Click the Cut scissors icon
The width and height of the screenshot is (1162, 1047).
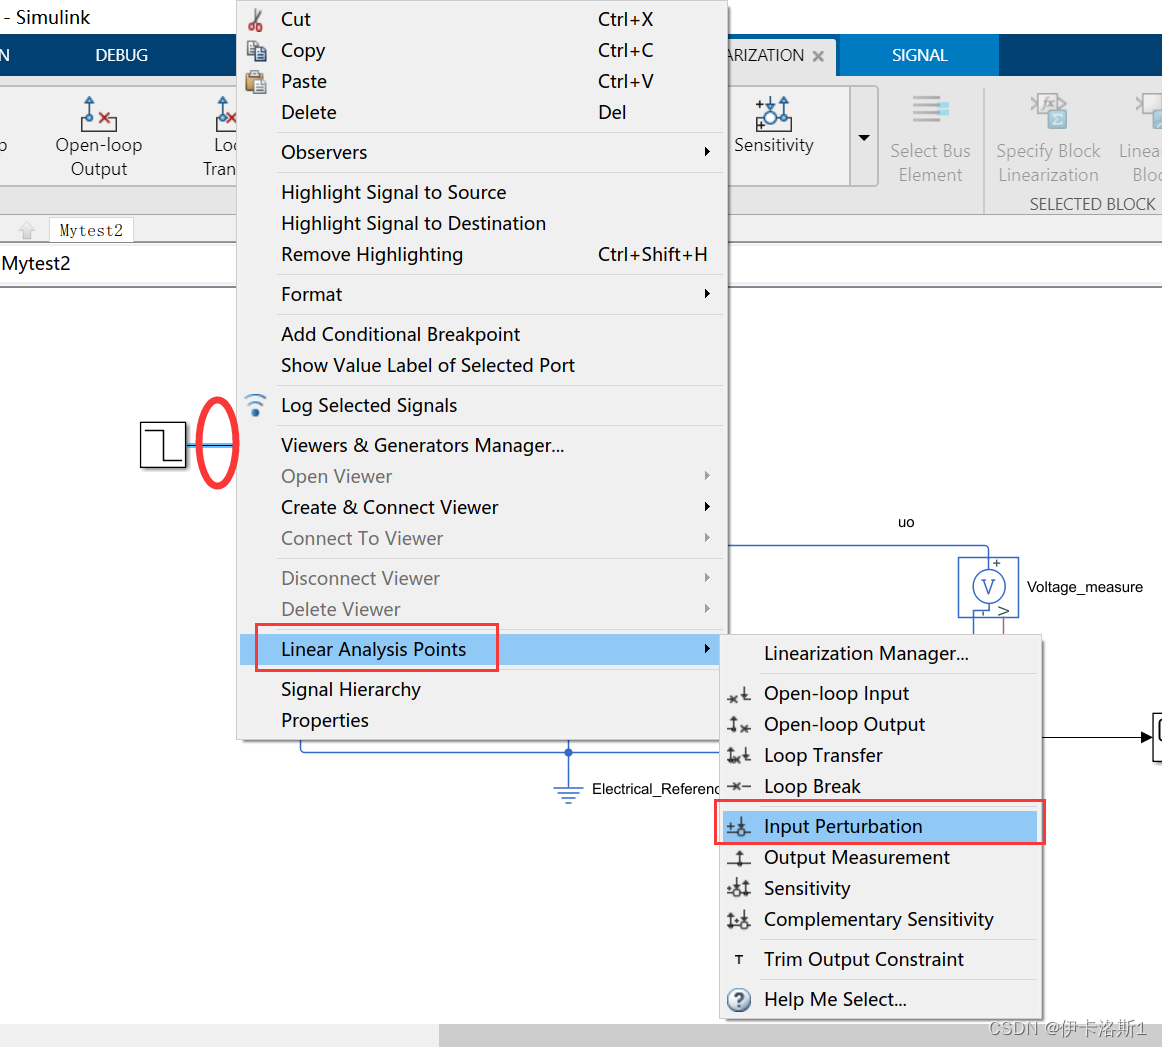pyautogui.click(x=256, y=20)
